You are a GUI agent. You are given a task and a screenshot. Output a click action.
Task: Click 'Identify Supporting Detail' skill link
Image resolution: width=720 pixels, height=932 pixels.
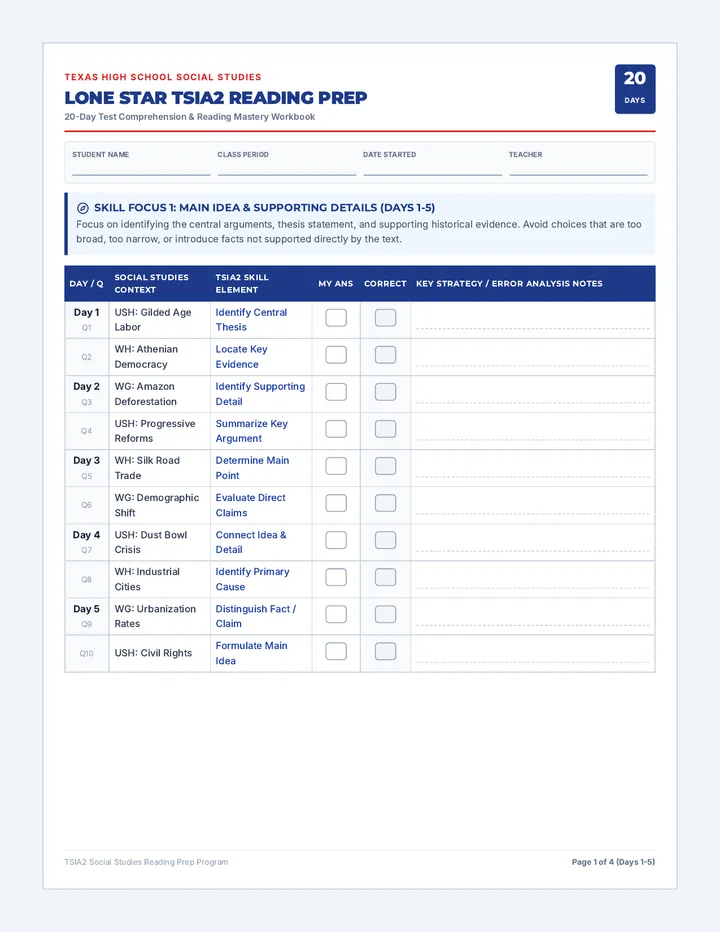click(260, 394)
